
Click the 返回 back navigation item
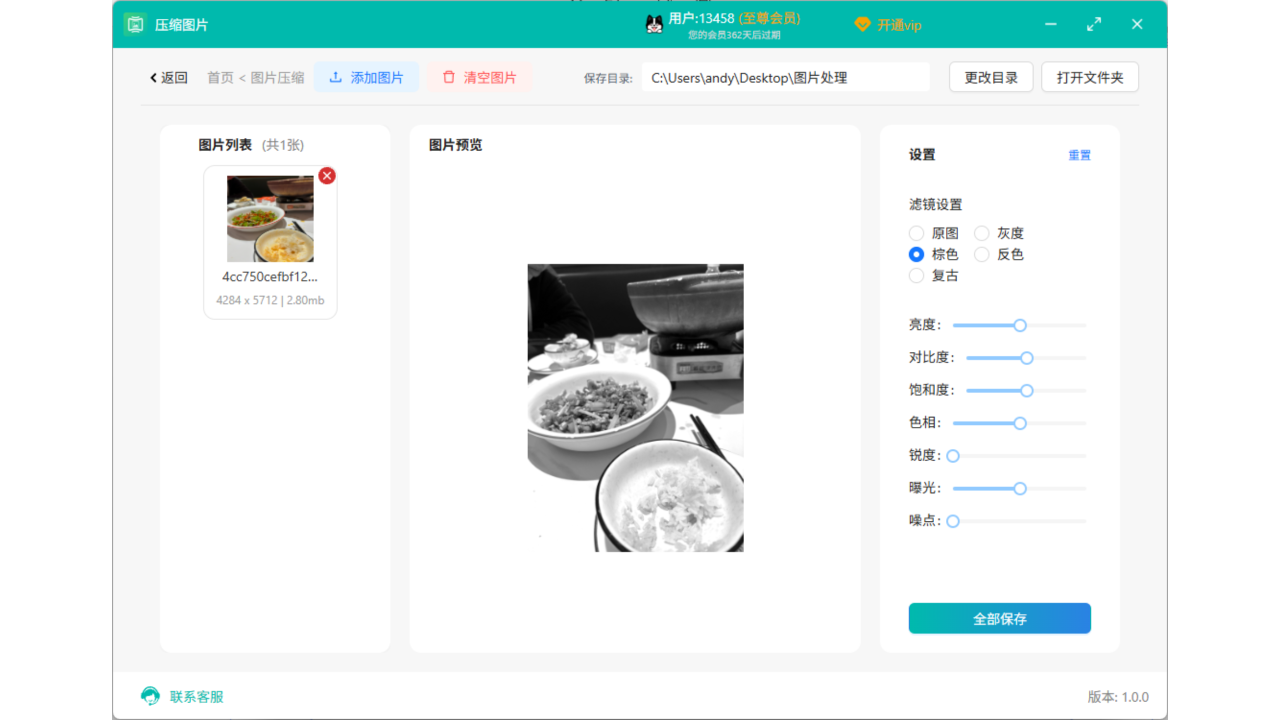coord(167,77)
